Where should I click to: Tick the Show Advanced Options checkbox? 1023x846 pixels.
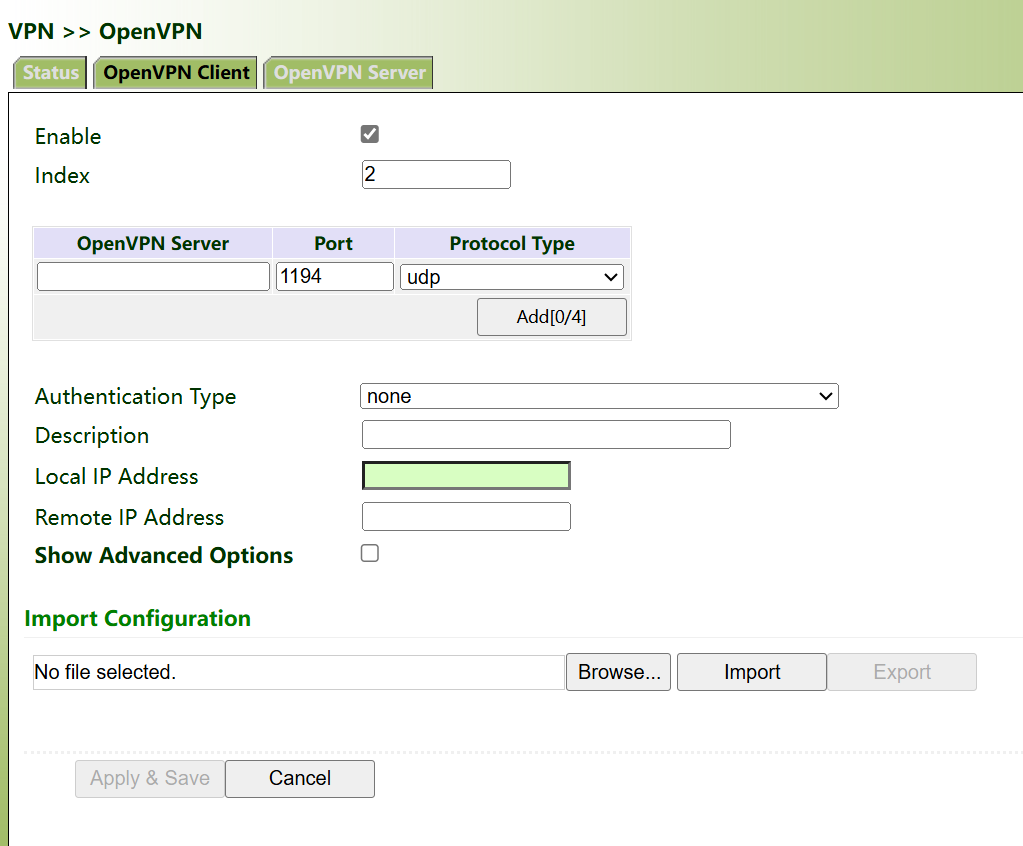tap(370, 553)
